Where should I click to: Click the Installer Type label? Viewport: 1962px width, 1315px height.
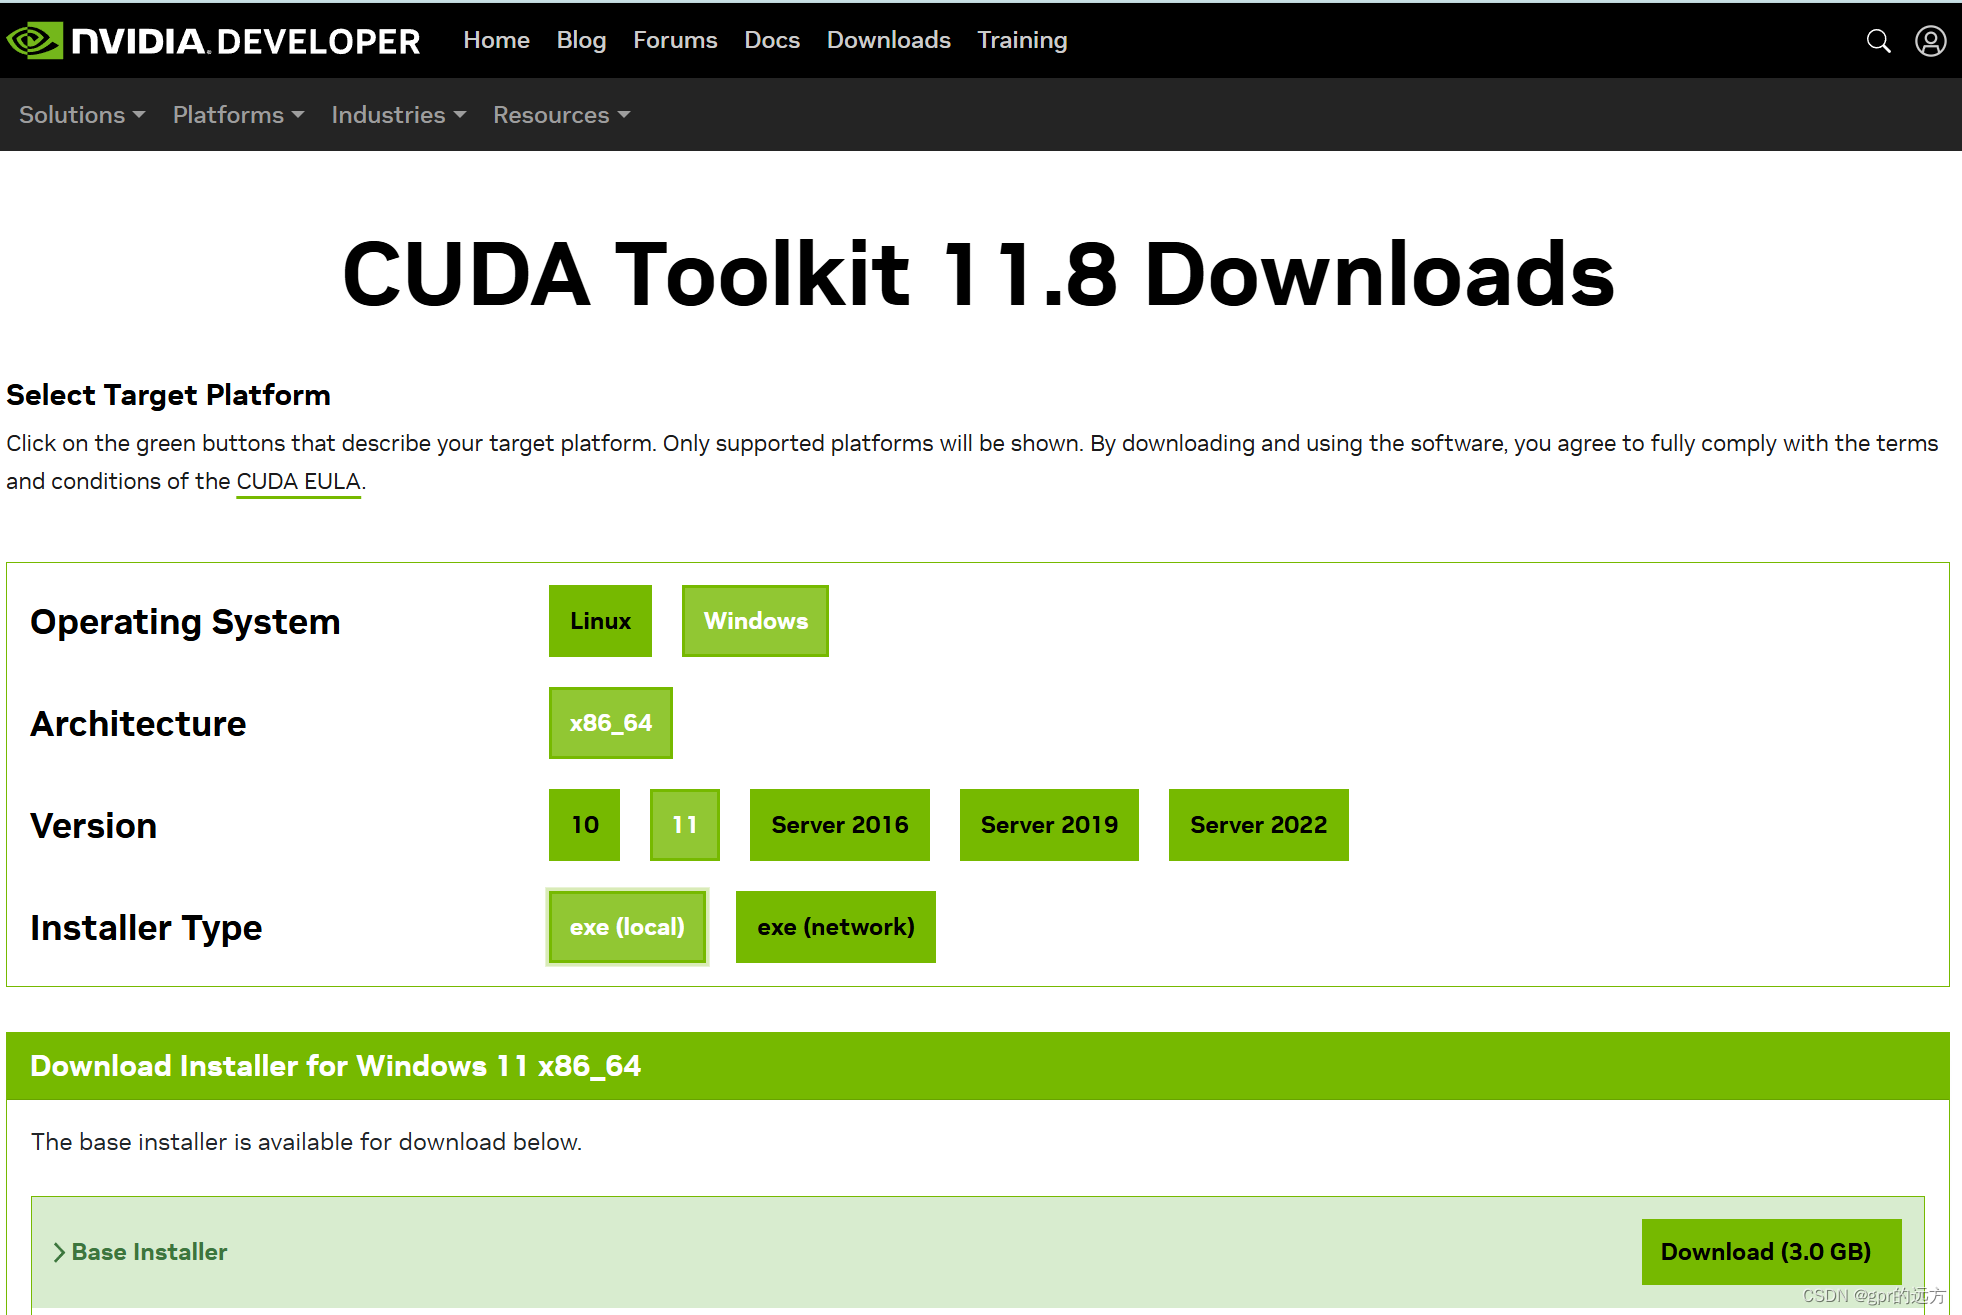(146, 928)
